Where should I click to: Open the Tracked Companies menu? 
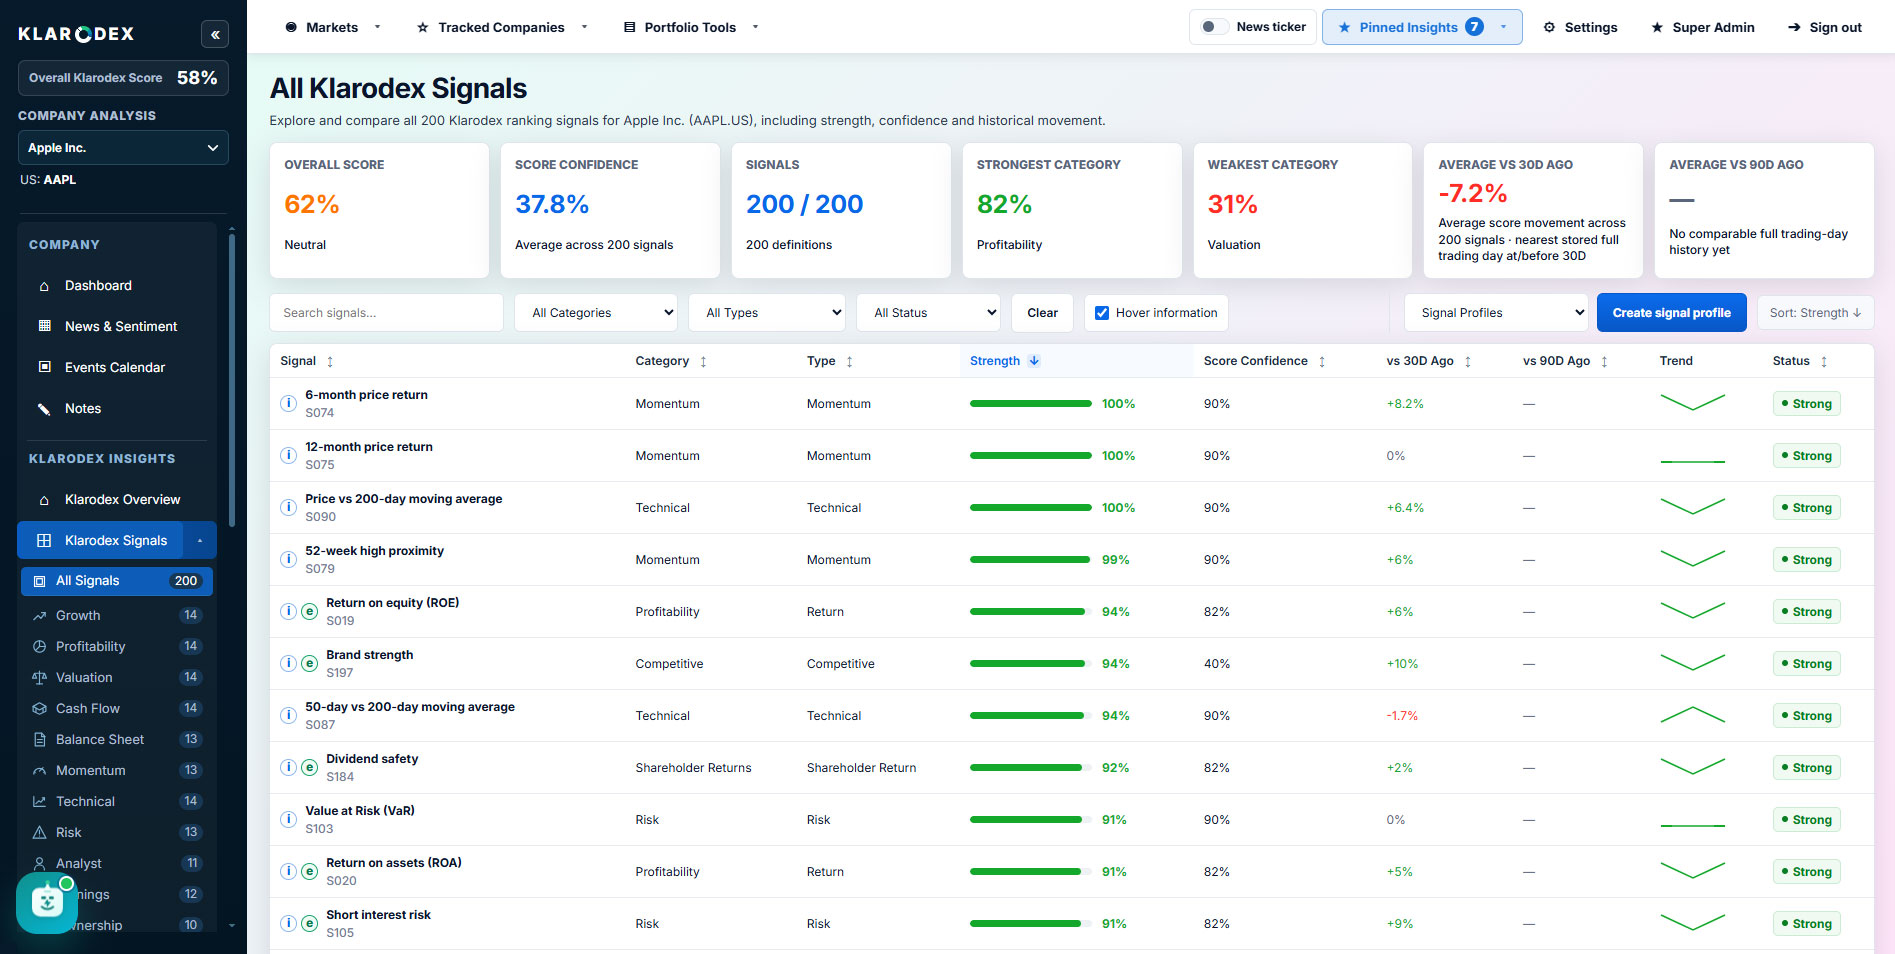(x=502, y=27)
